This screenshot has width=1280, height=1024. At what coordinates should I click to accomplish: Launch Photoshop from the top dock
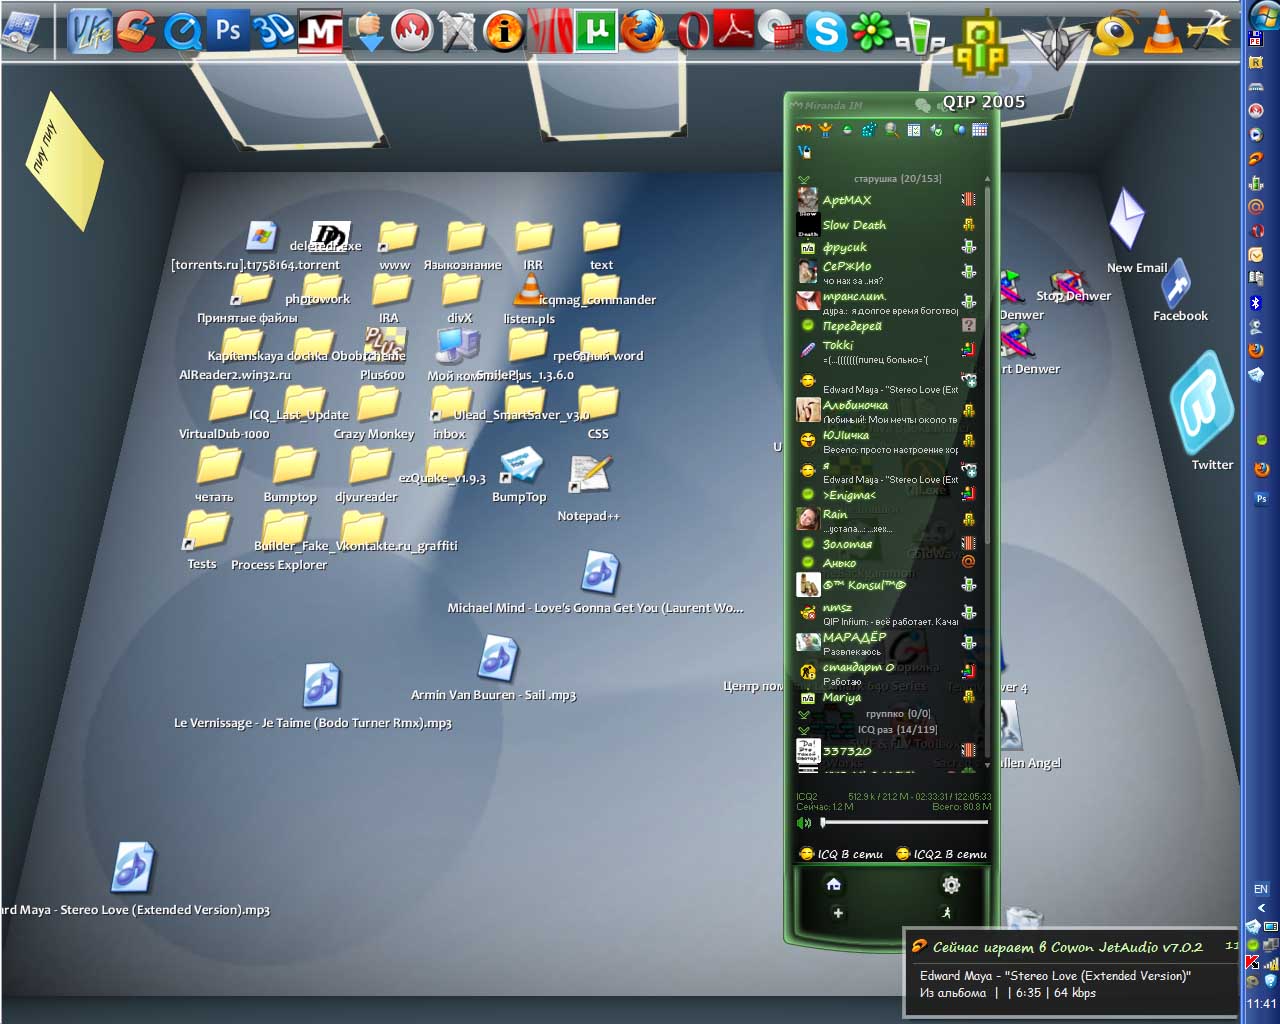[228, 31]
